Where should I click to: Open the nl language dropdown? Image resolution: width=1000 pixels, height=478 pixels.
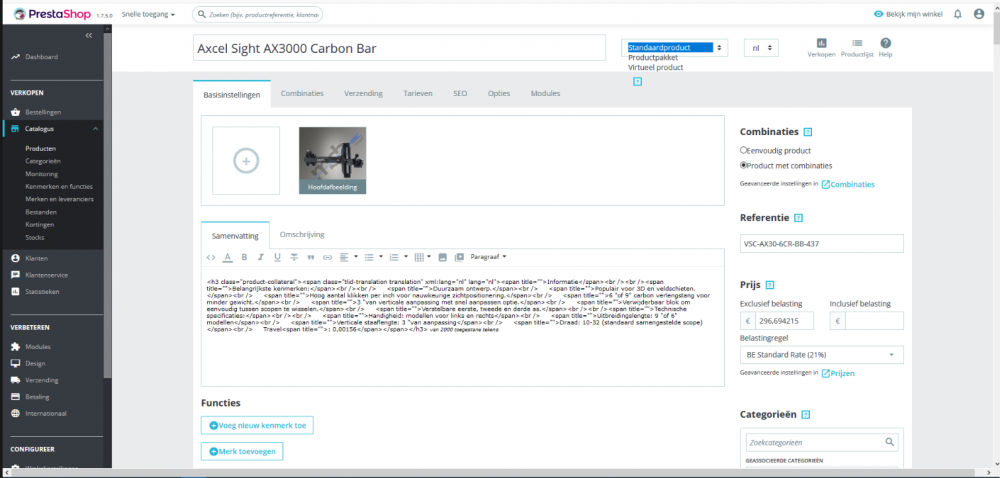(761, 48)
